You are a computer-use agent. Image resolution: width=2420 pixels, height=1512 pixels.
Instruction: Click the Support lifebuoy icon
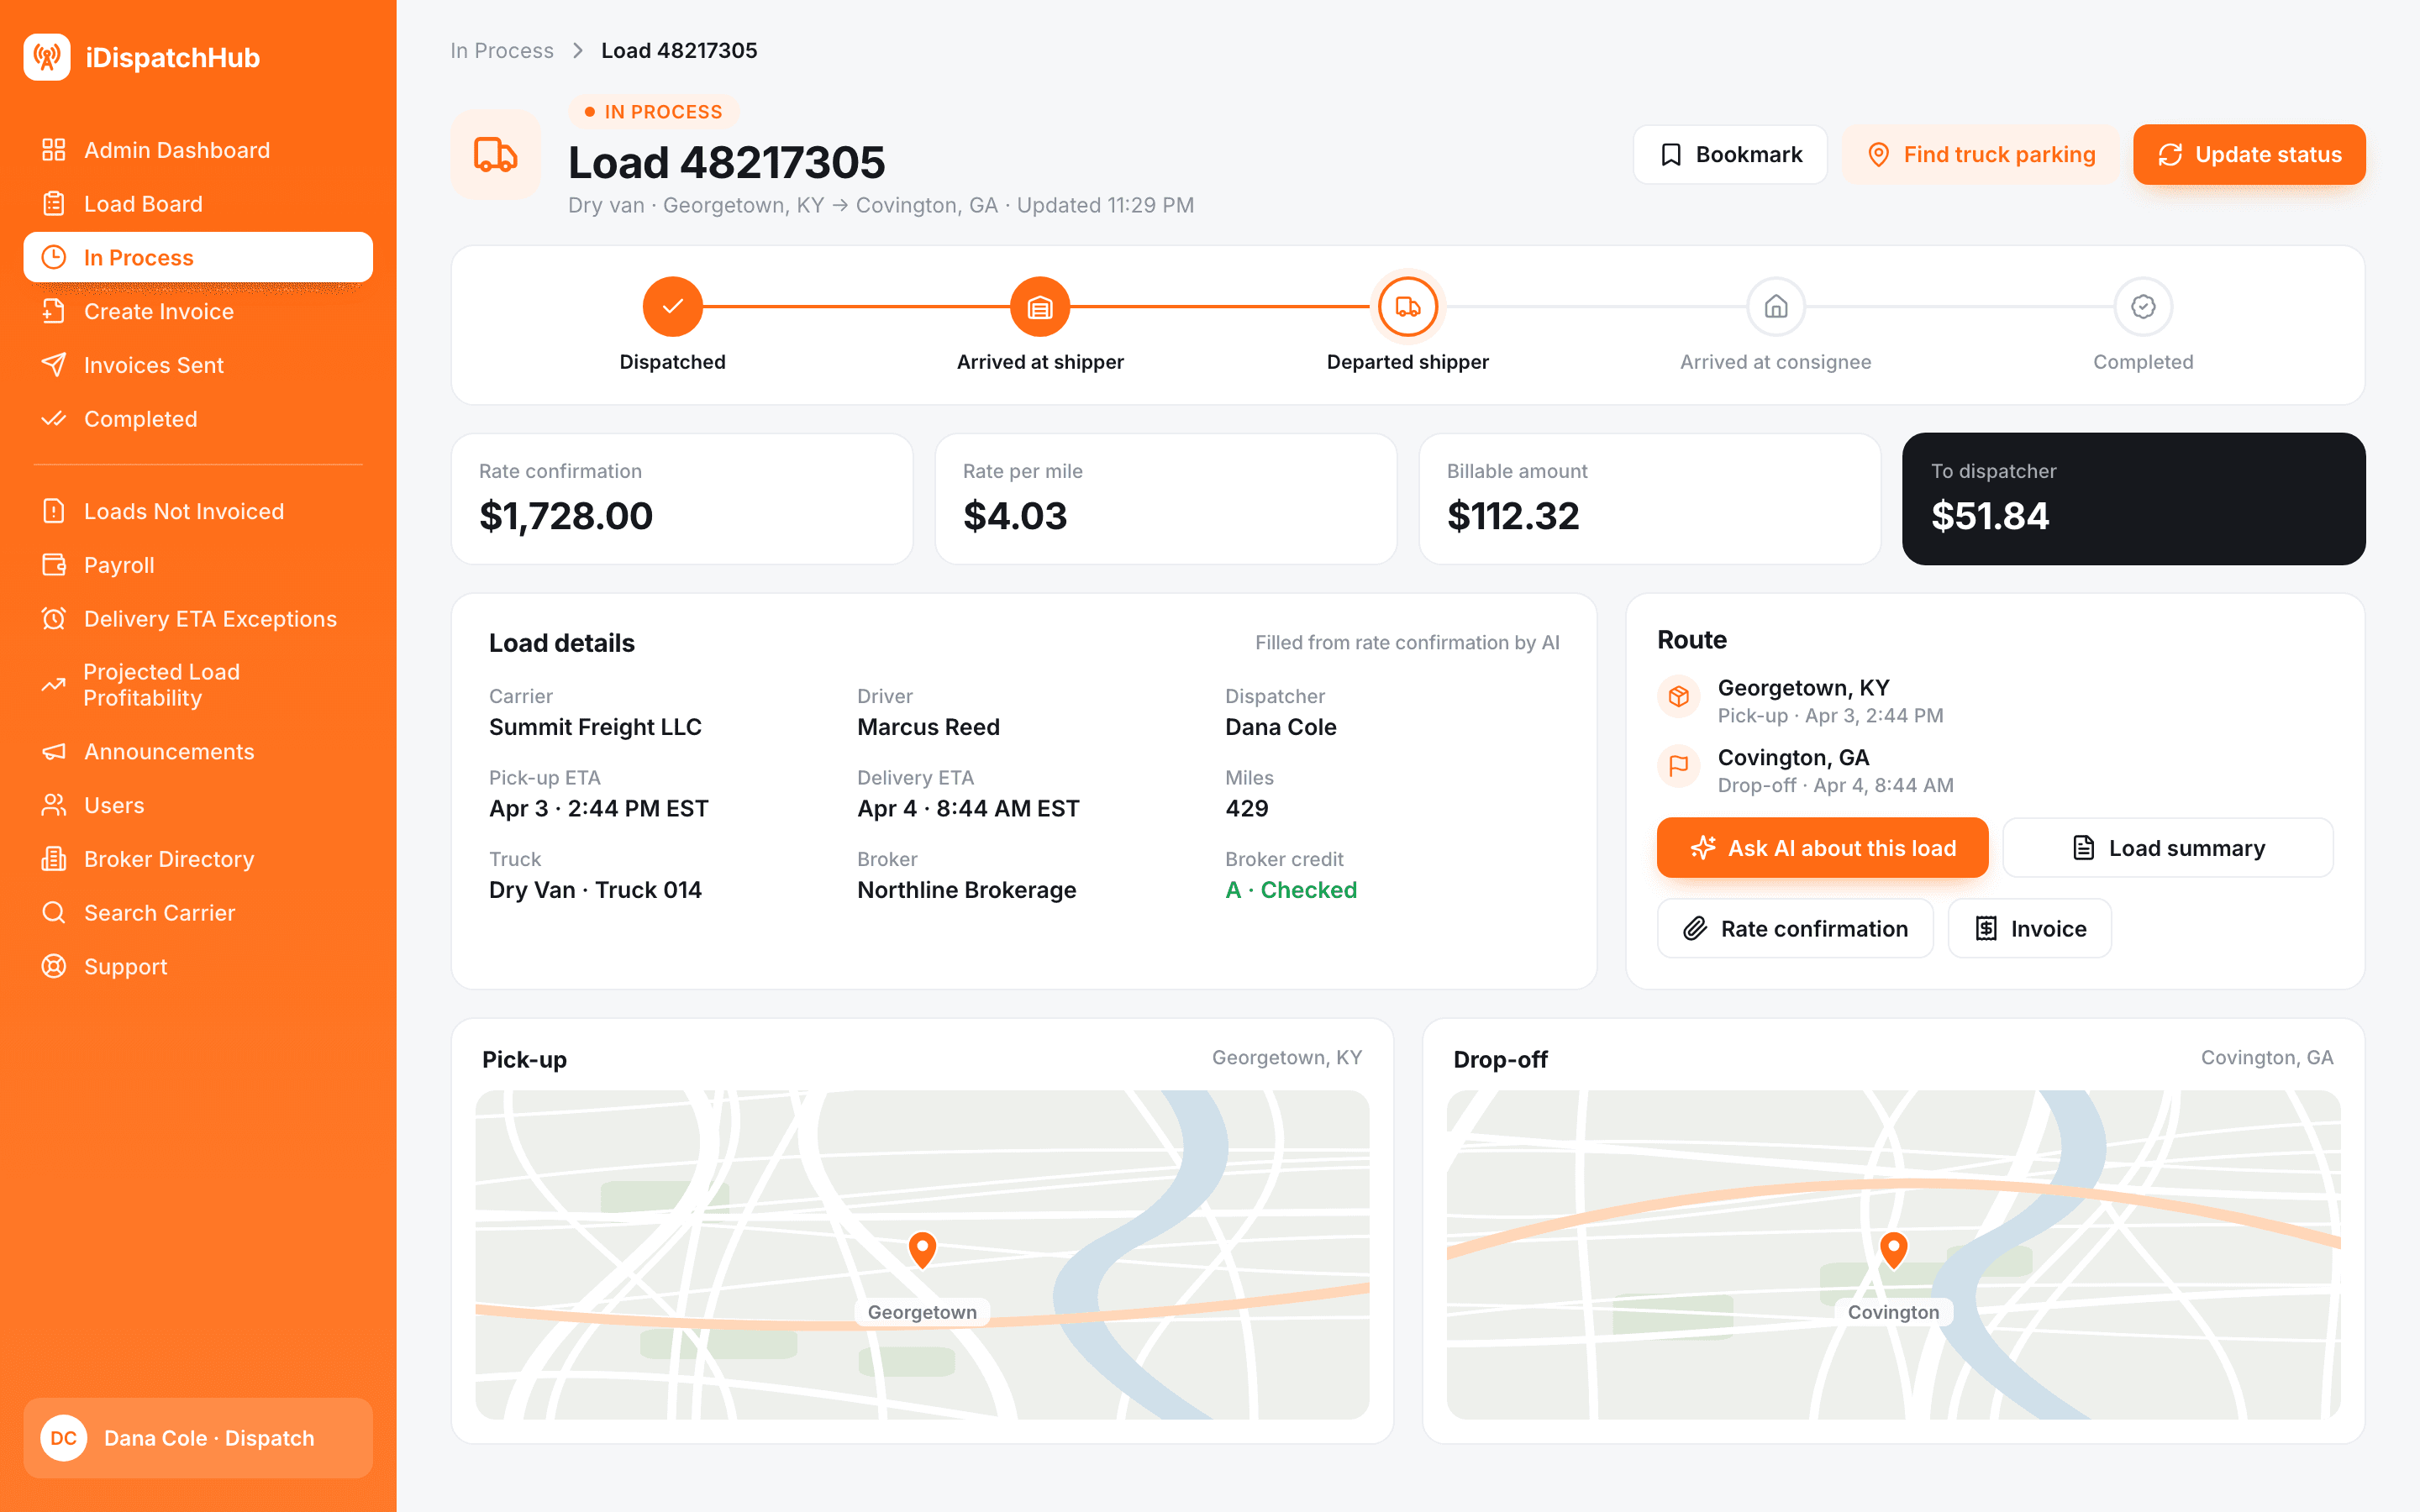(x=54, y=966)
